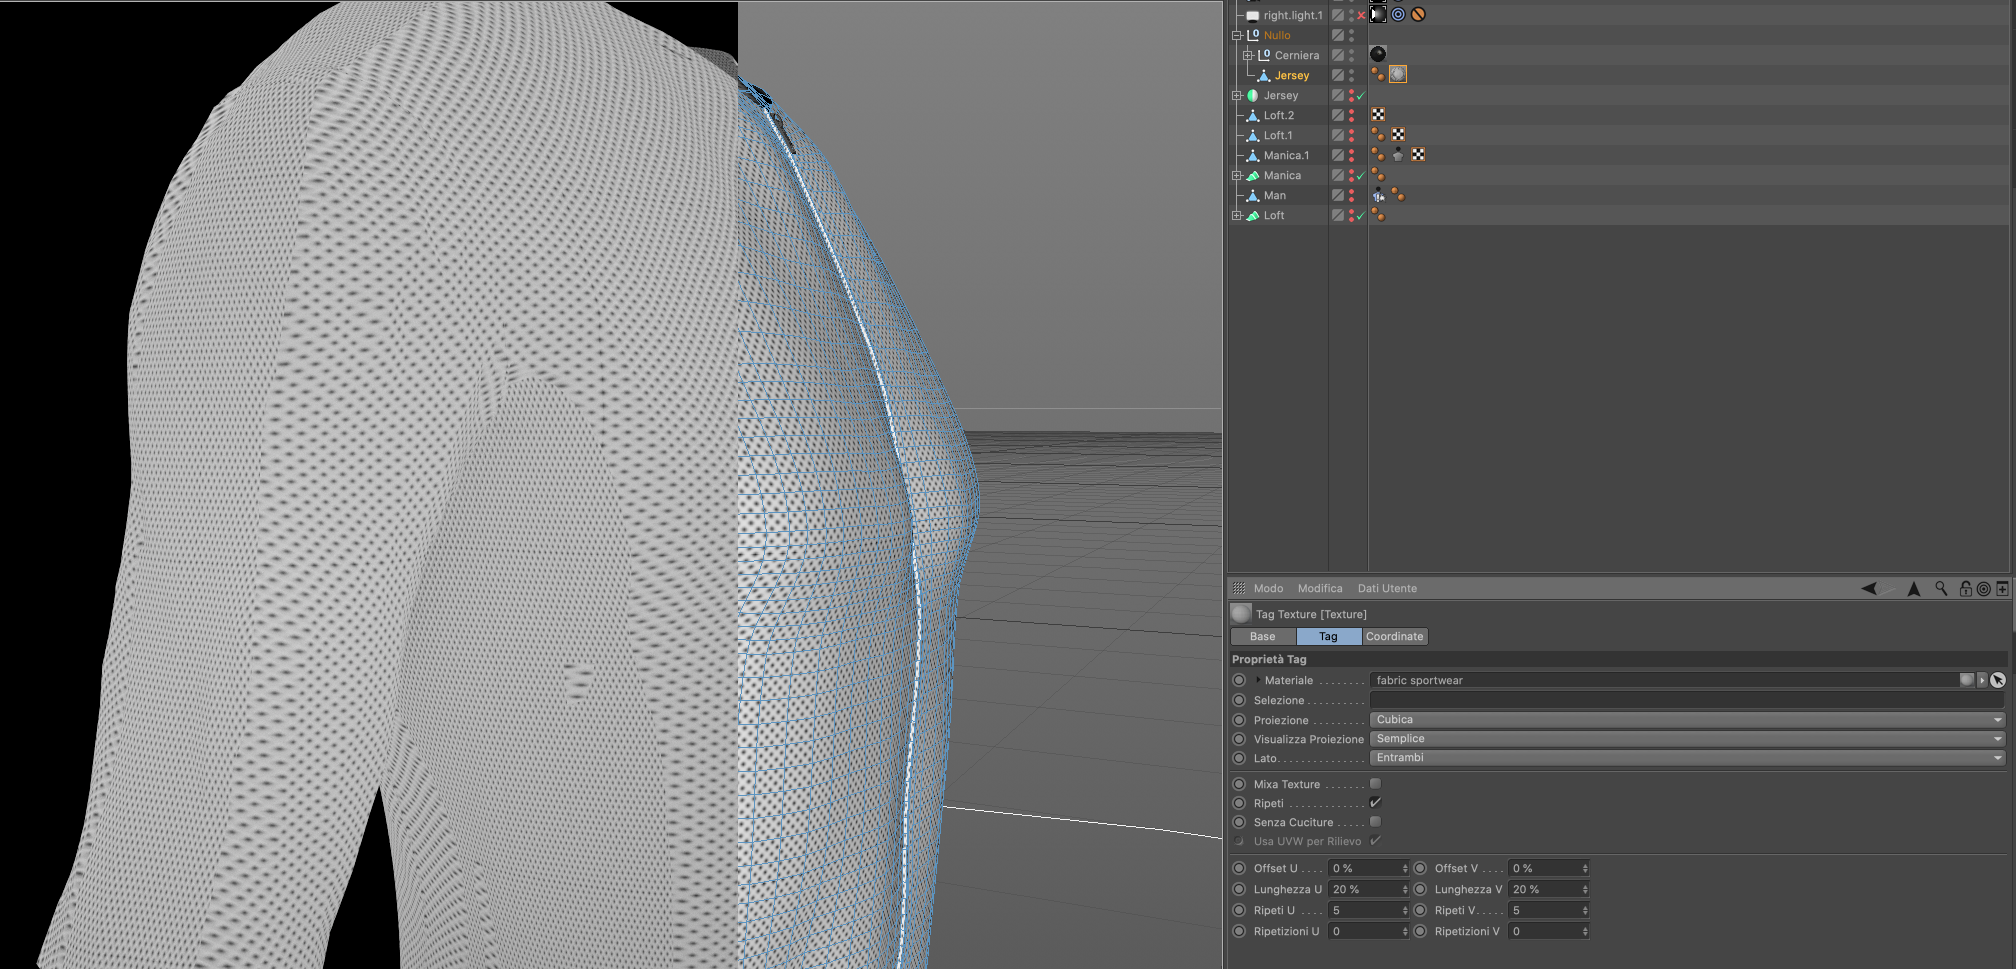Expand the Manica object hierarchy

[x=1237, y=175]
